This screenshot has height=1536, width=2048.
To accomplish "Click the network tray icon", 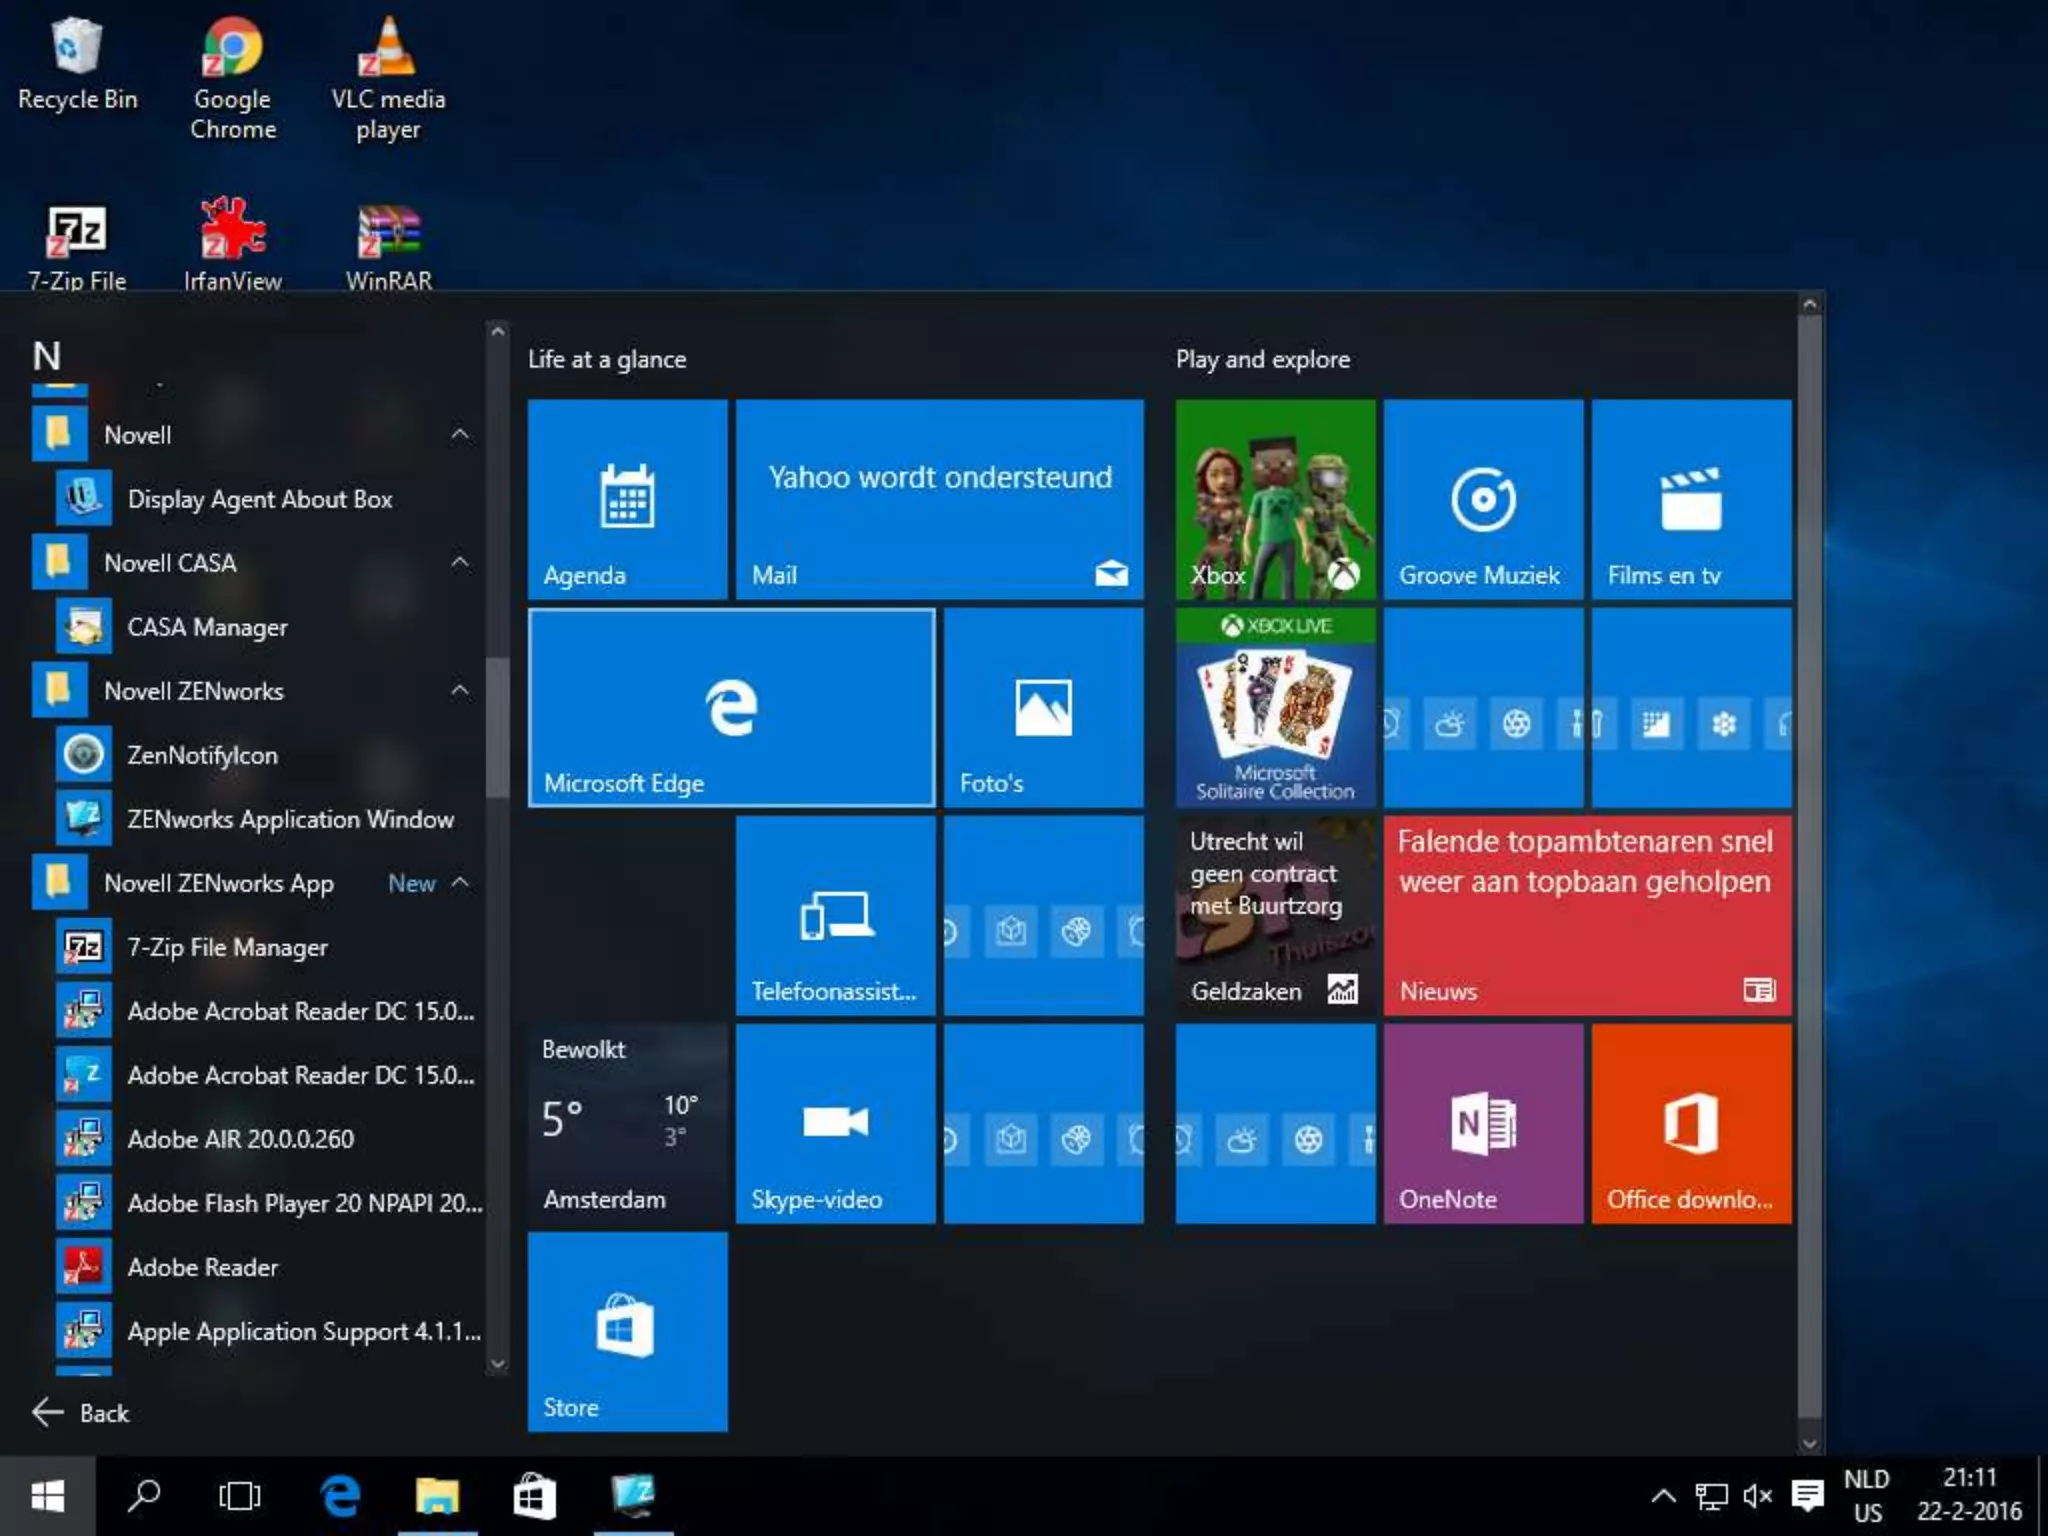I will [x=1711, y=1496].
